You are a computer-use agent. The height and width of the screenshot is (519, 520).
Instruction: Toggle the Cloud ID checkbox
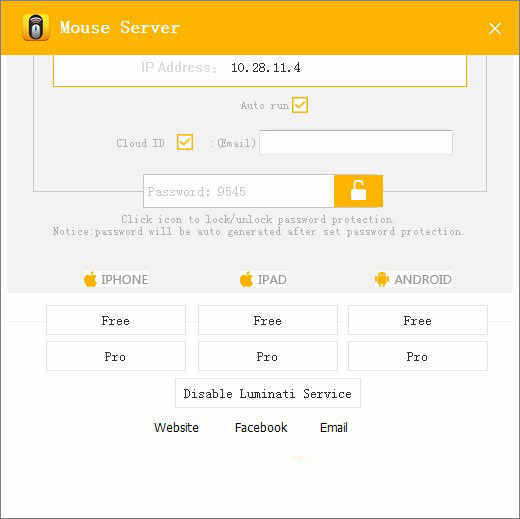pyautogui.click(x=185, y=142)
